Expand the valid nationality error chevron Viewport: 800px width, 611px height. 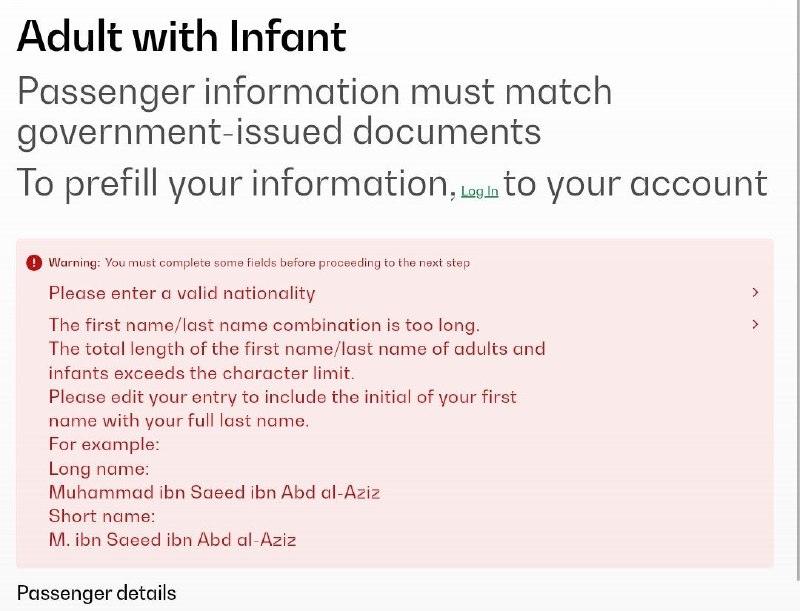coord(755,292)
